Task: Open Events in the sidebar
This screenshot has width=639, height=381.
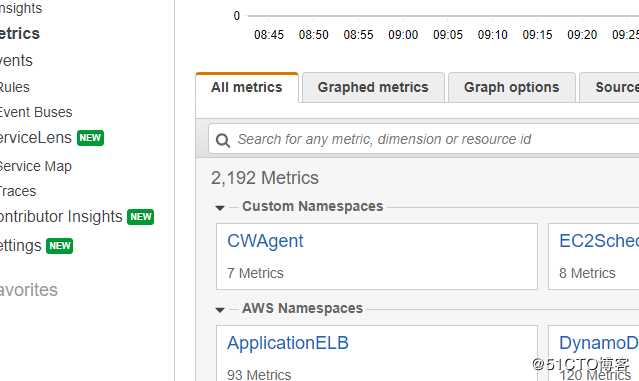Action: pyautogui.click(x=16, y=61)
